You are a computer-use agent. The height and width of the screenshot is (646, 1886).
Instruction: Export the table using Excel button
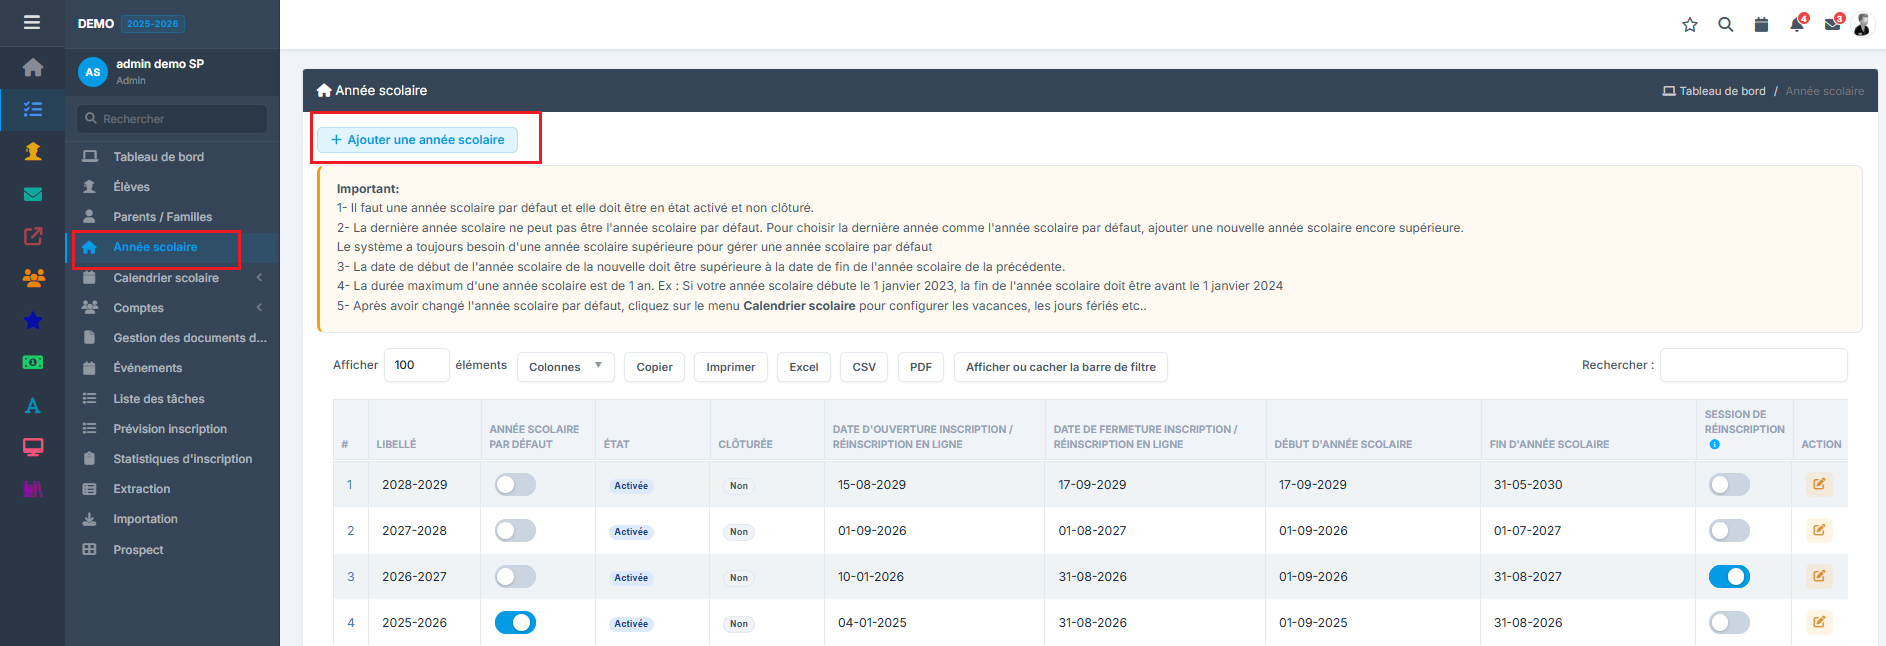[803, 367]
